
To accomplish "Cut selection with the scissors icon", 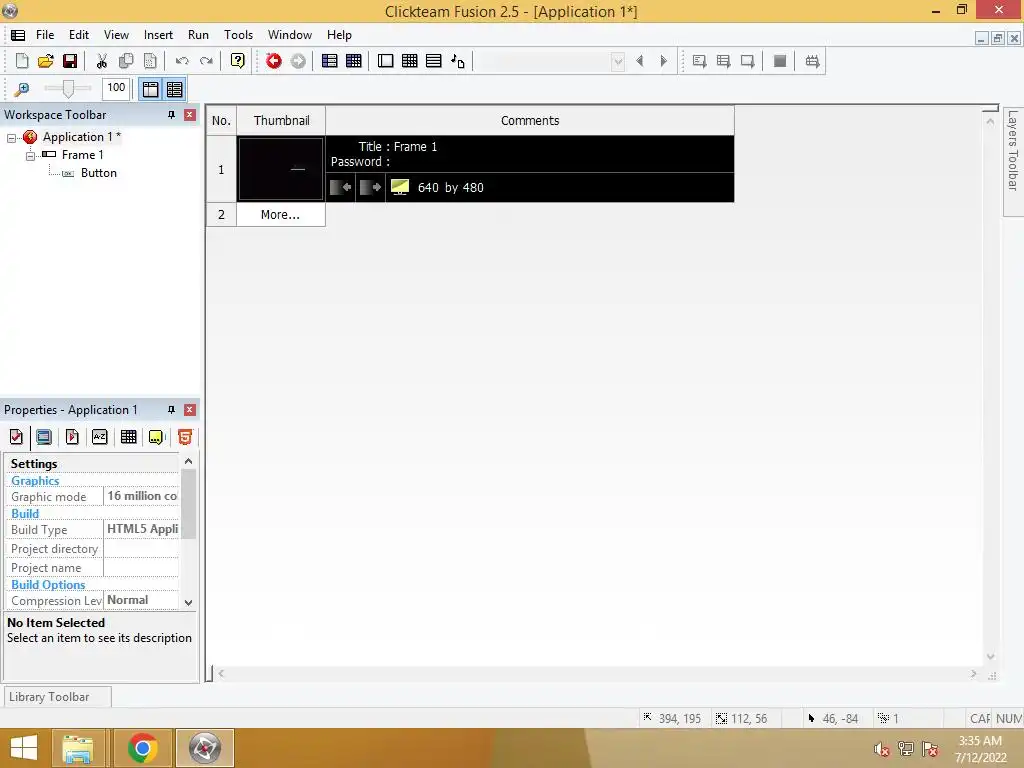I will [x=101, y=61].
